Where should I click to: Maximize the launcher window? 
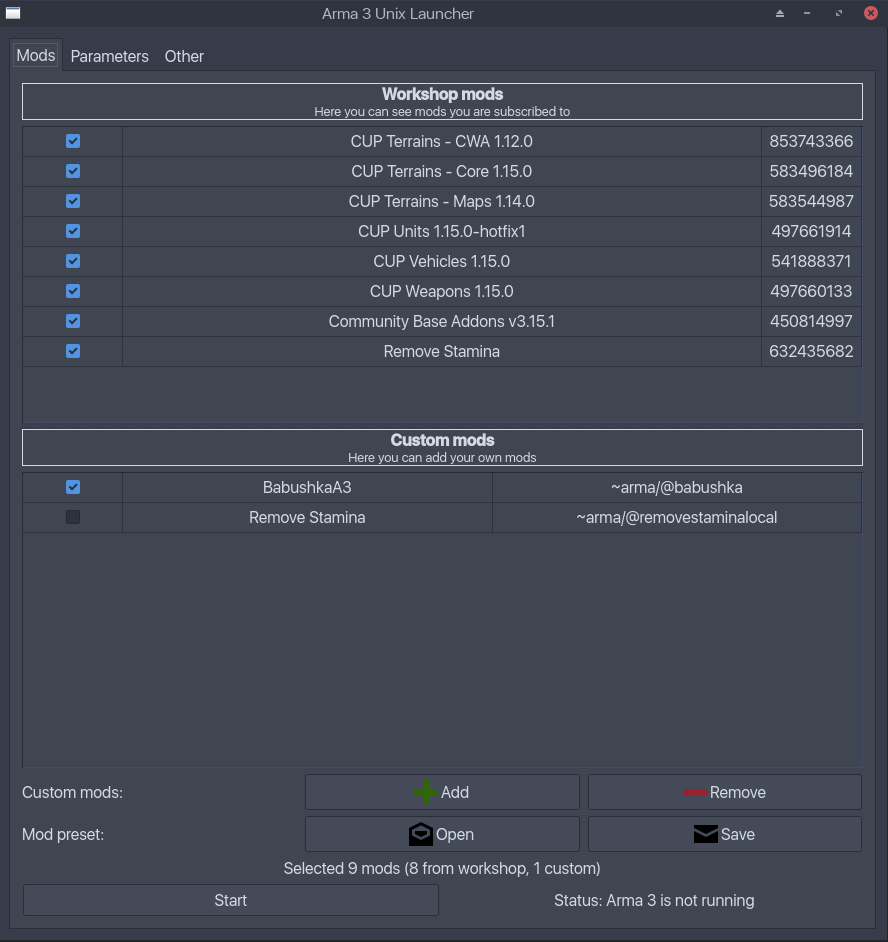pos(839,13)
